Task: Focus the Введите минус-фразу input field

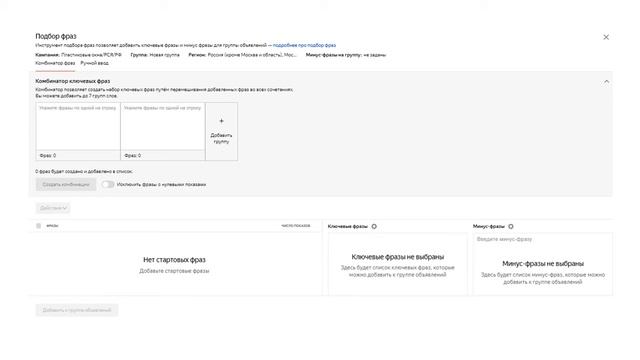Action: [542, 239]
